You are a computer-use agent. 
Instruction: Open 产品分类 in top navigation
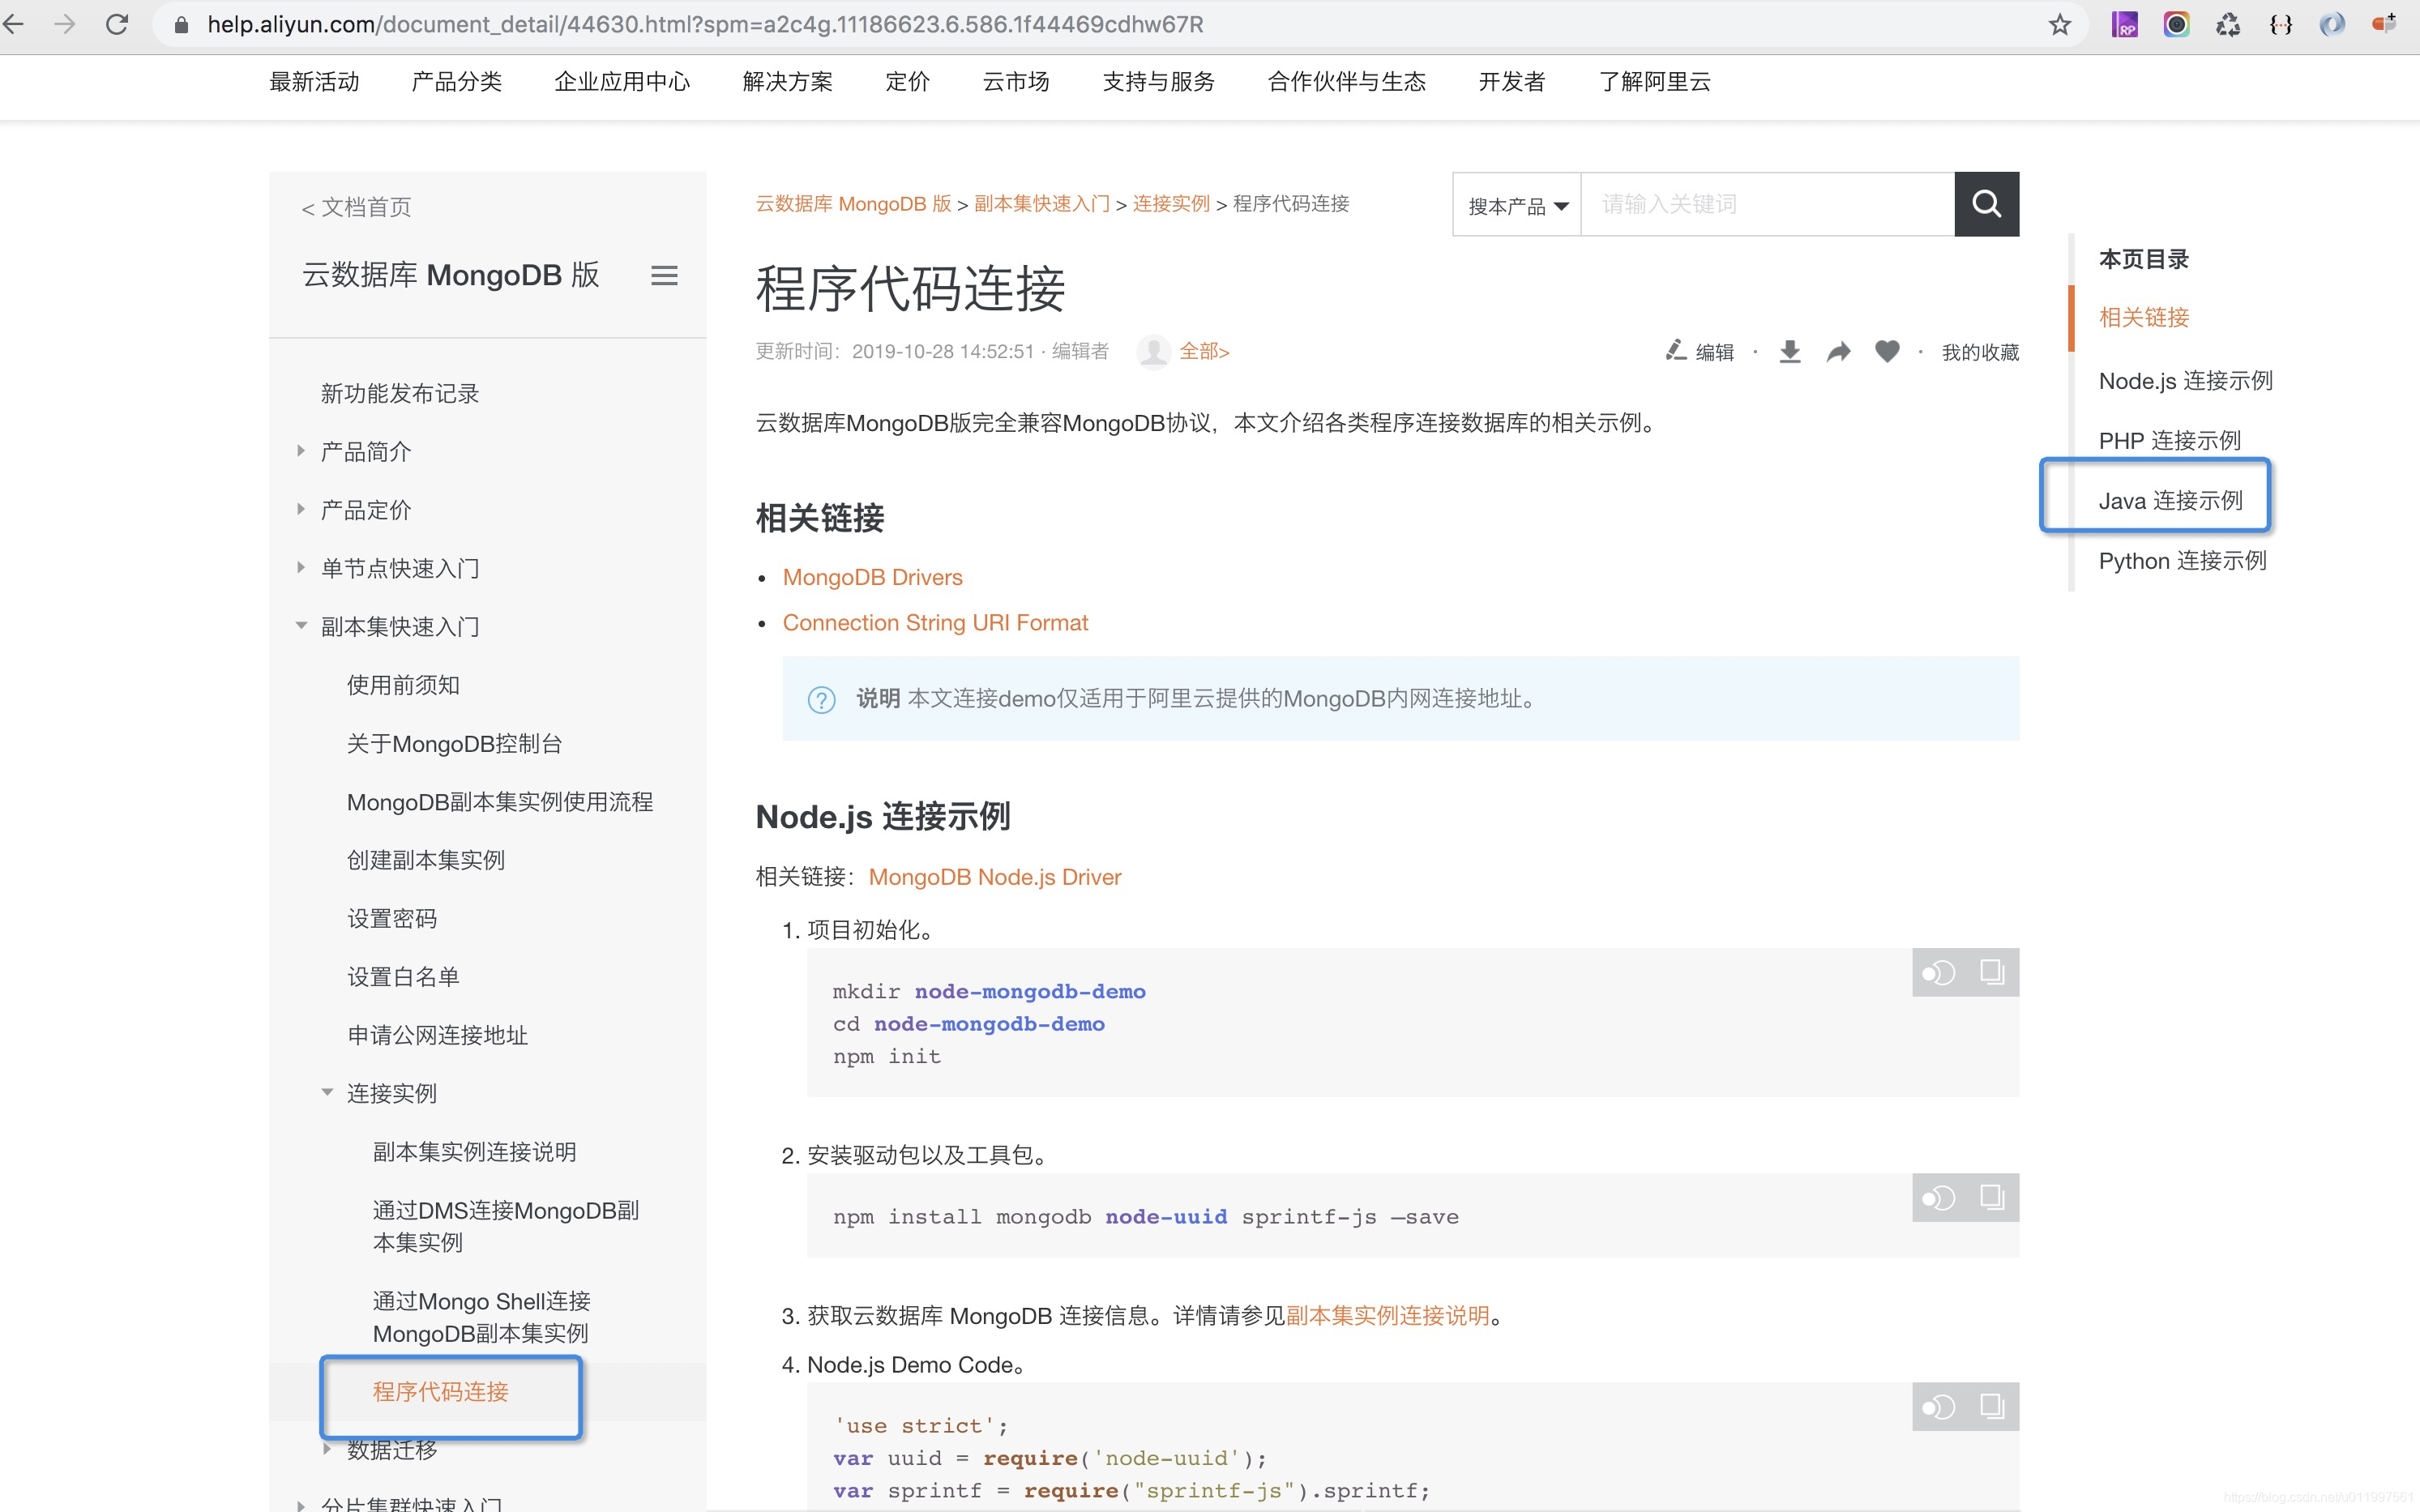point(456,82)
